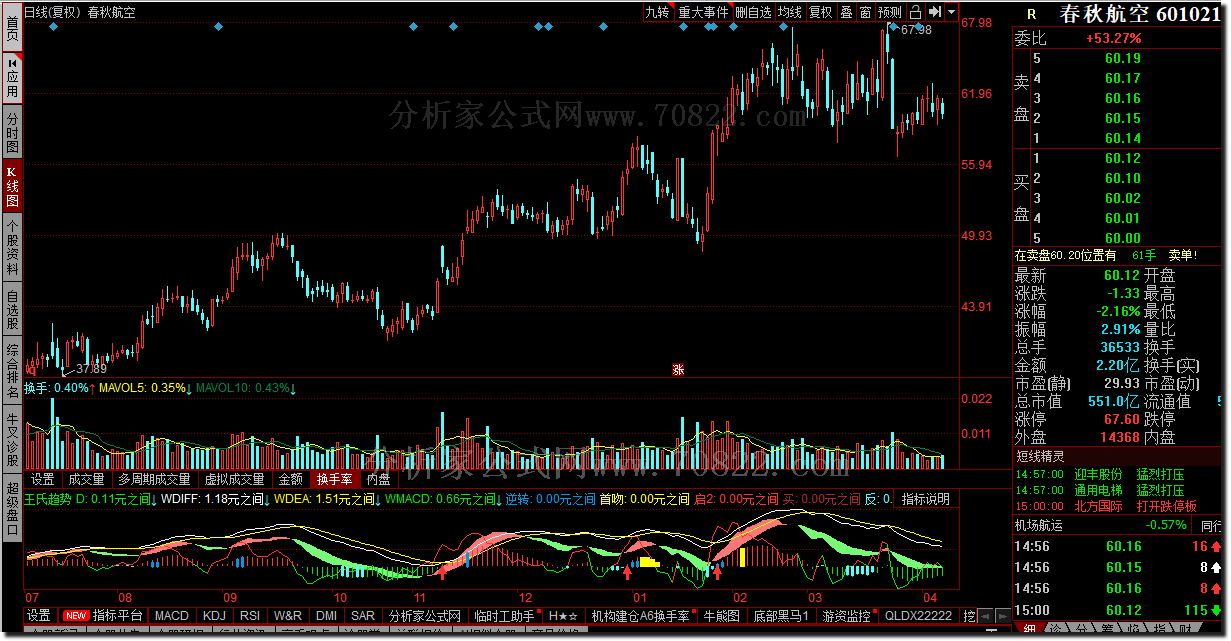Click buy level 1 price 60.12
This screenshot has width=1231, height=641.
(1122, 158)
